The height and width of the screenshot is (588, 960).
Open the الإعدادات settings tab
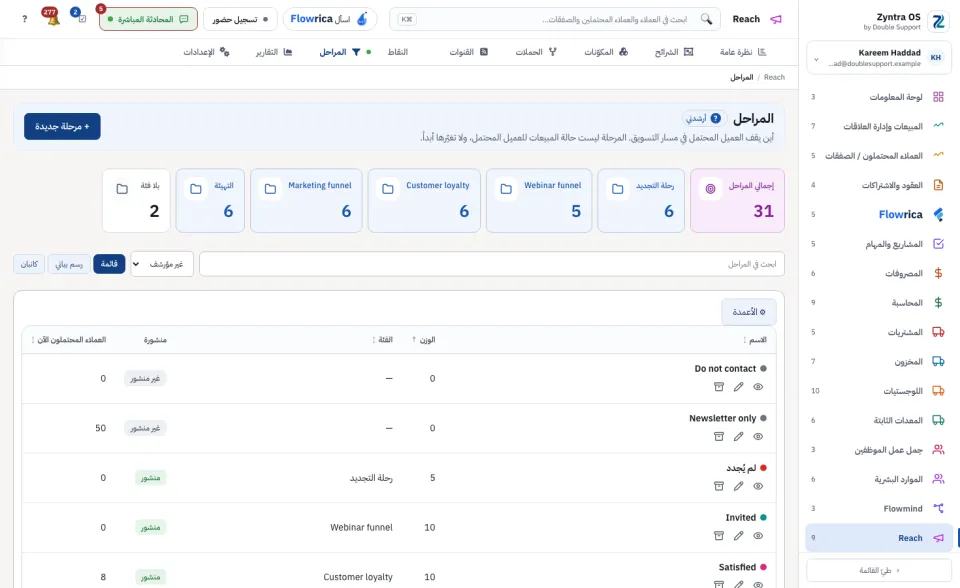pyautogui.click(x=206, y=52)
